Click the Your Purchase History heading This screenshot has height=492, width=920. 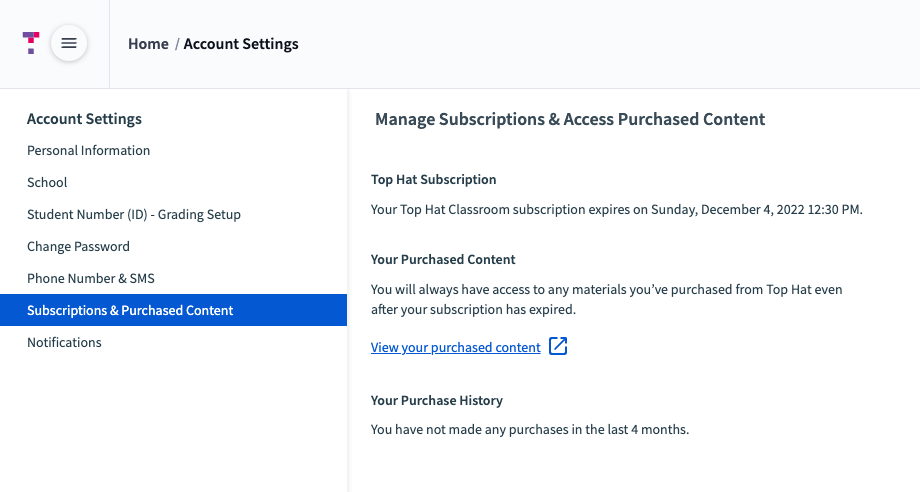(436, 400)
